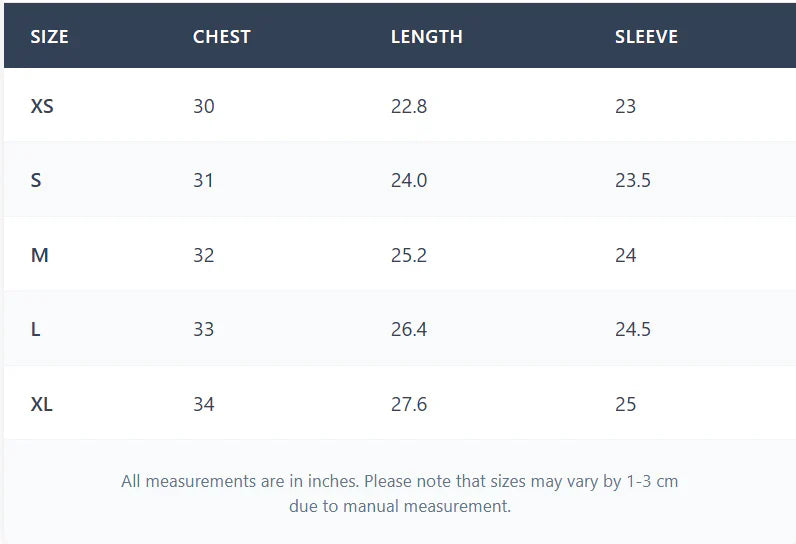Select the L size row label

[36, 329]
